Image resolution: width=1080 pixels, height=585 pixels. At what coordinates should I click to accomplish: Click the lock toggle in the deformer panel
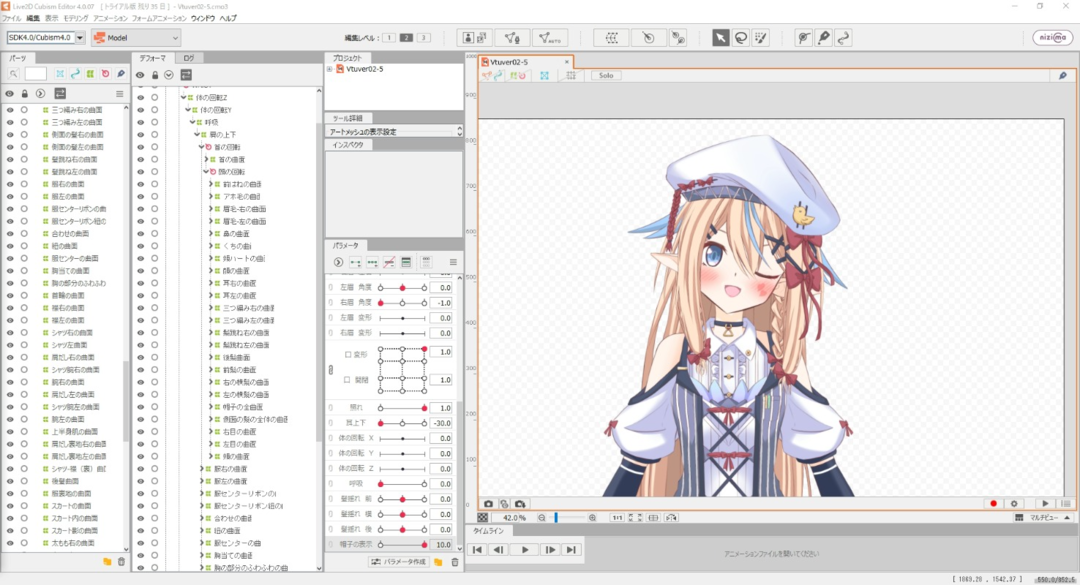point(155,75)
